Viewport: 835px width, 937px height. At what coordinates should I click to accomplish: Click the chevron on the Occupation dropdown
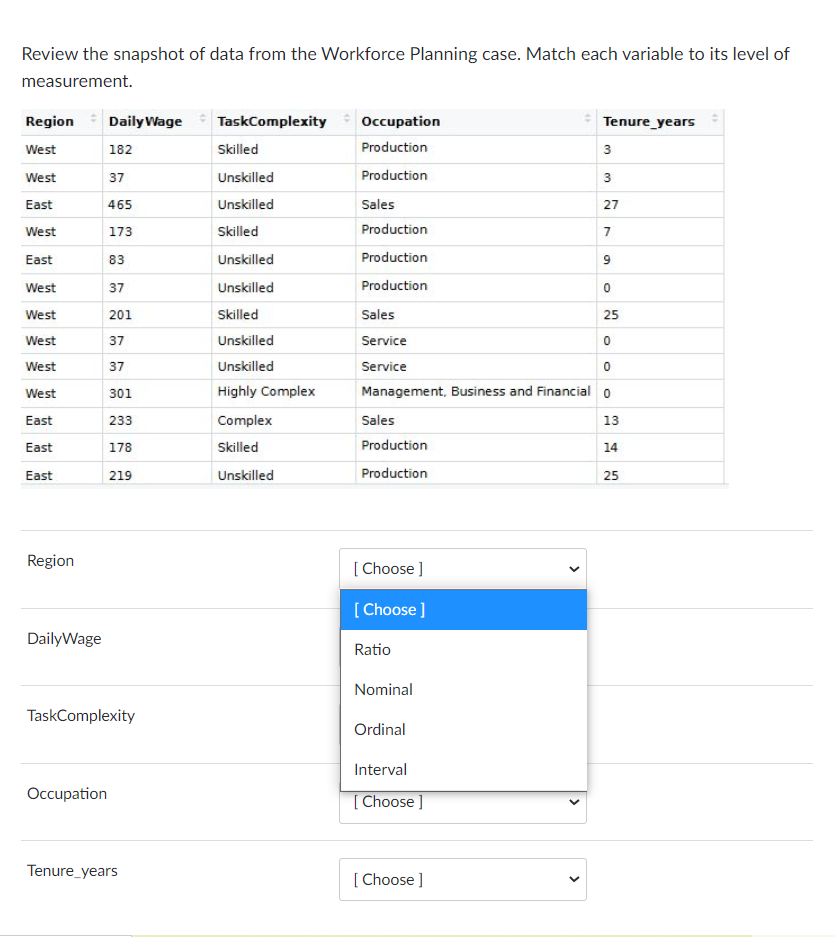point(573,801)
